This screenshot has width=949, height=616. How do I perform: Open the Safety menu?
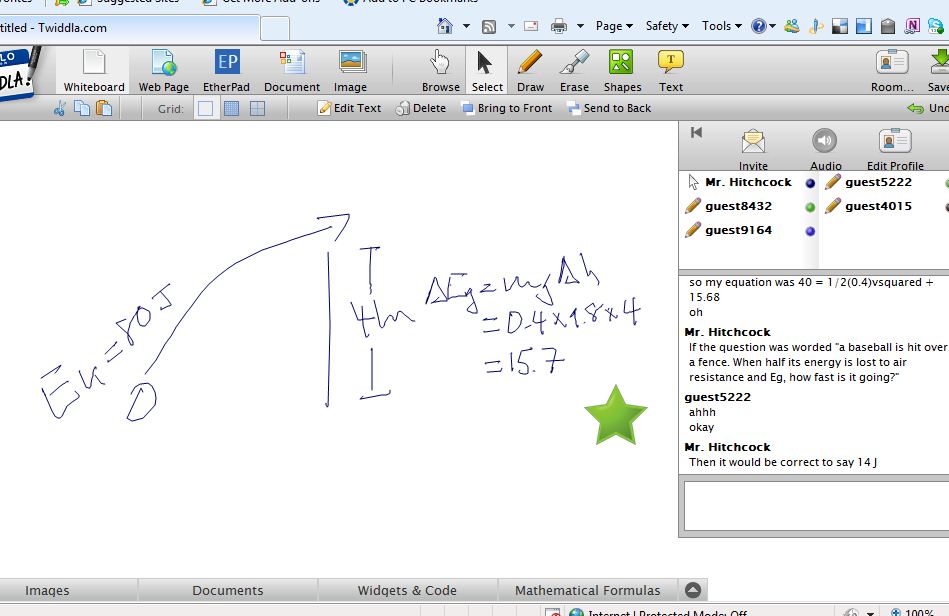click(x=667, y=26)
